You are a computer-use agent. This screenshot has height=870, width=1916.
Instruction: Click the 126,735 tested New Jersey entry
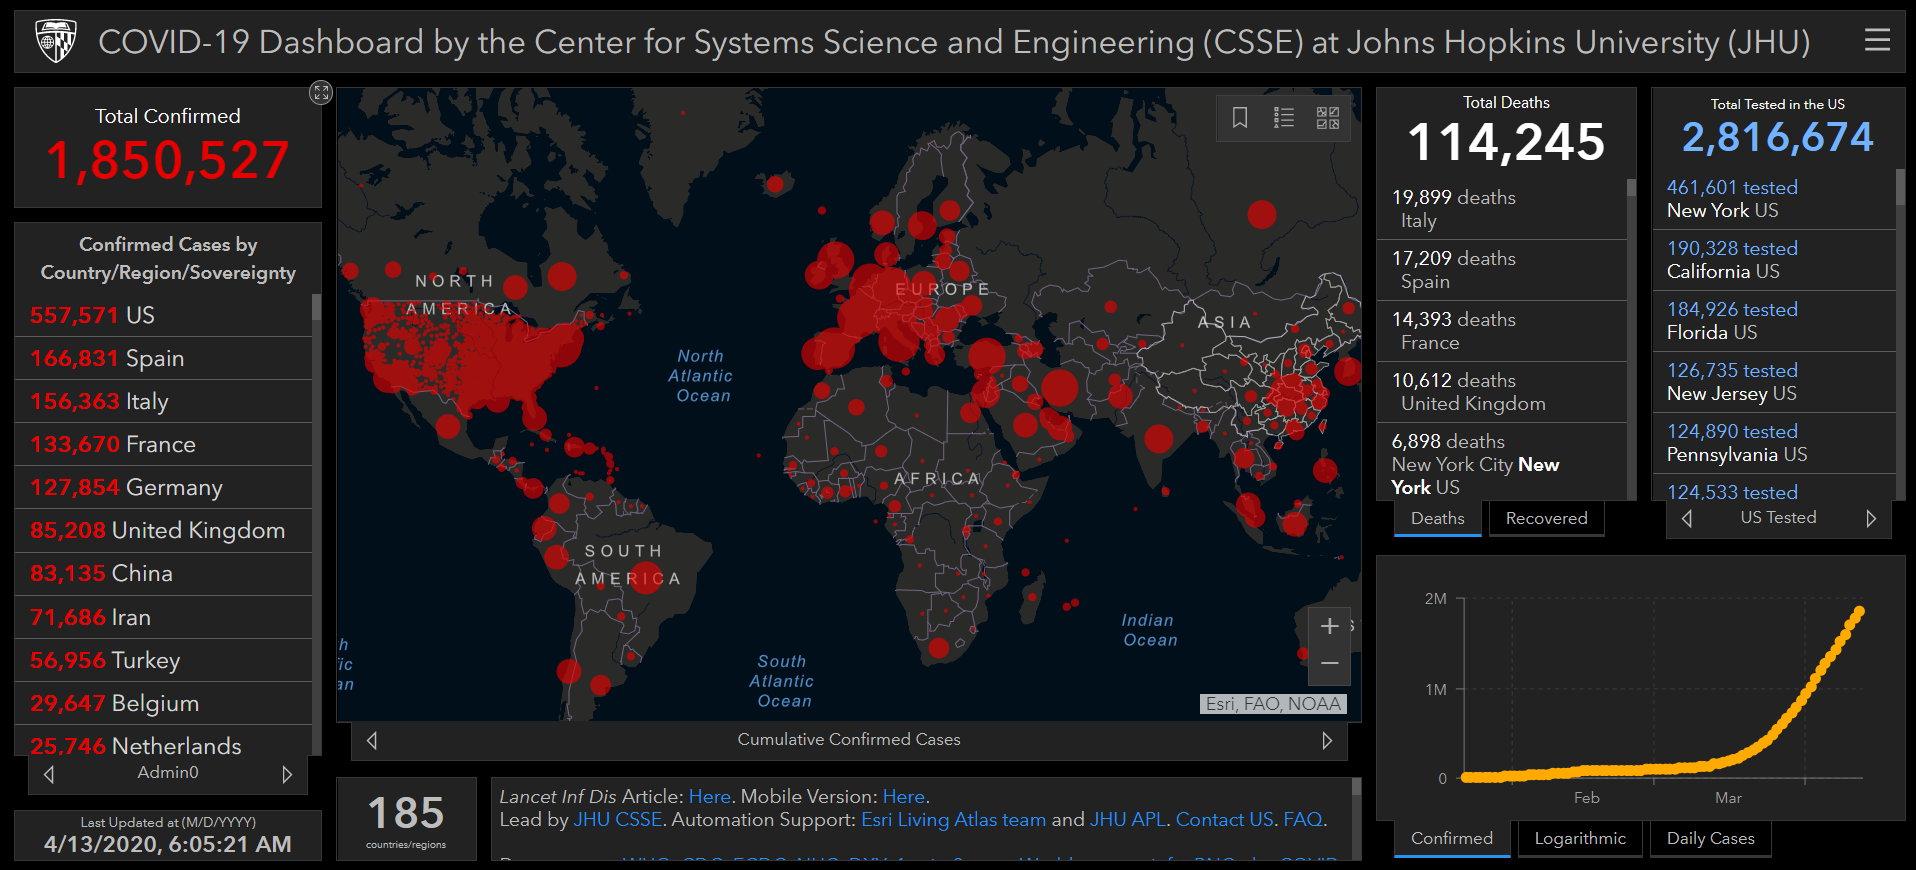coord(1775,382)
